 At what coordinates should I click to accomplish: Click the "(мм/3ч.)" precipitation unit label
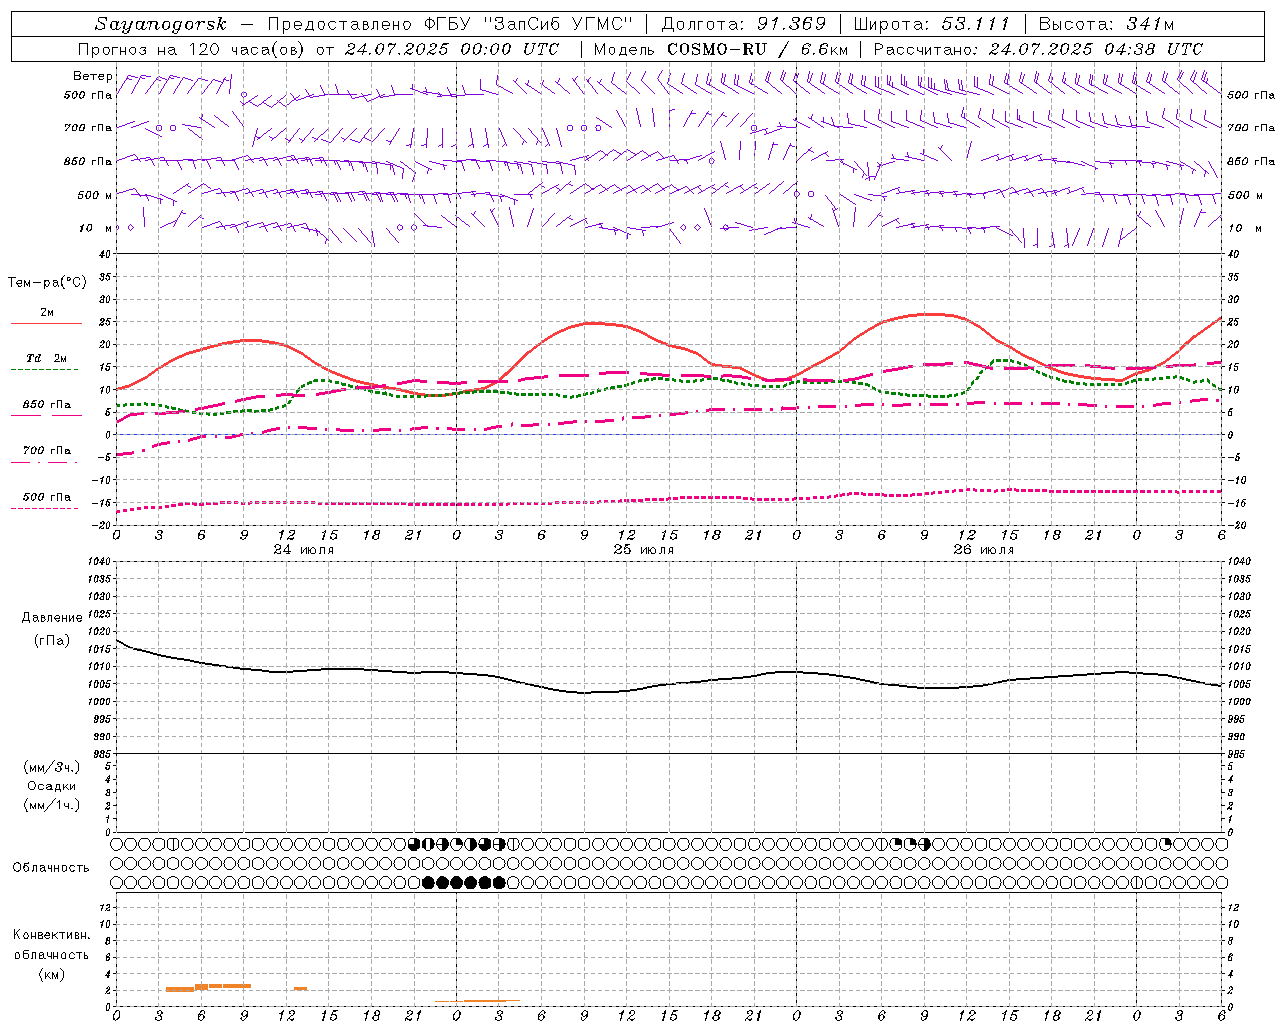pos(52,767)
